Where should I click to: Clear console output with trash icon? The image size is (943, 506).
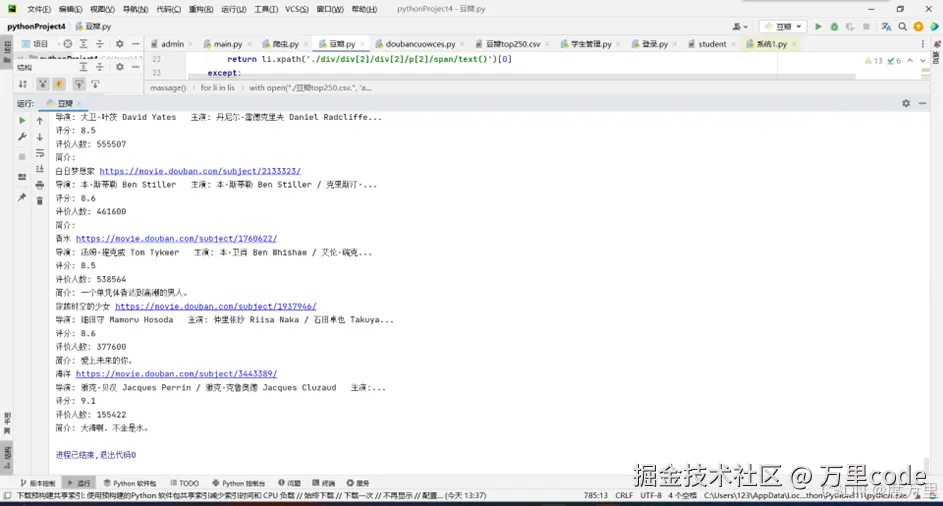pyautogui.click(x=40, y=201)
